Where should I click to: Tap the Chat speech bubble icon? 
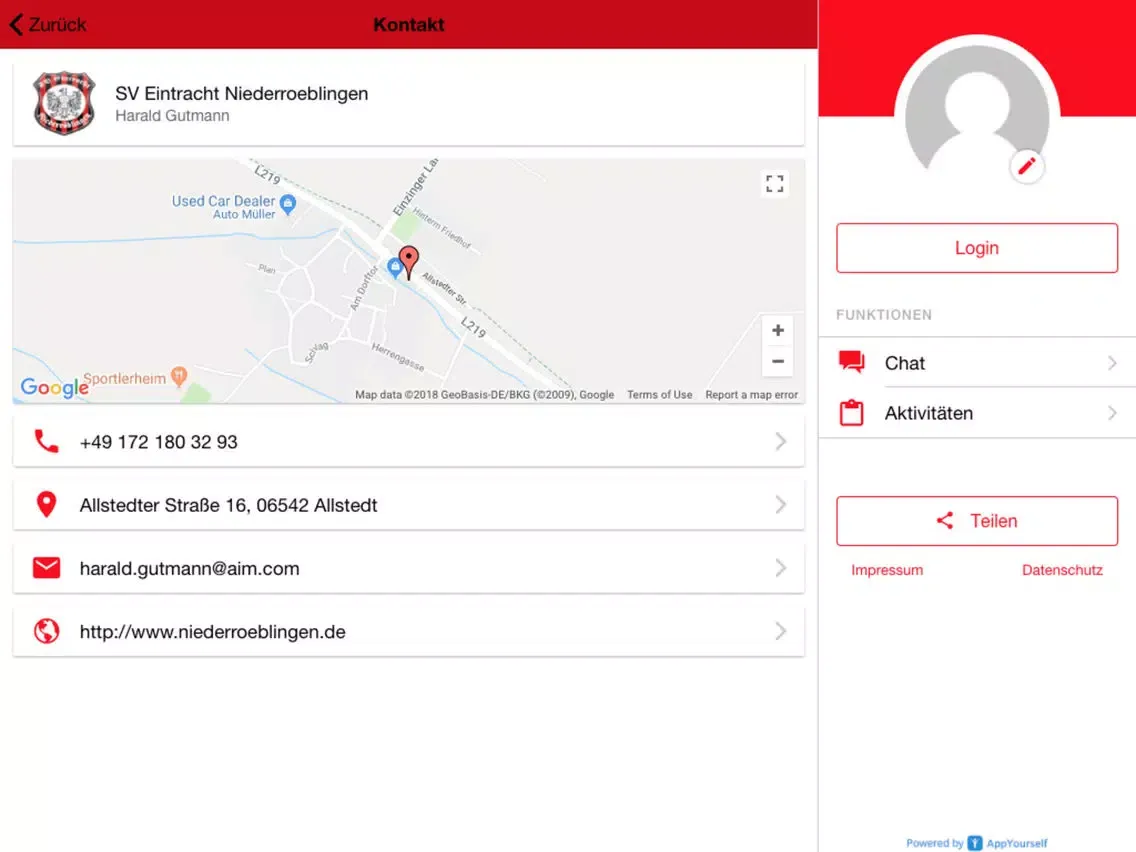tap(851, 362)
